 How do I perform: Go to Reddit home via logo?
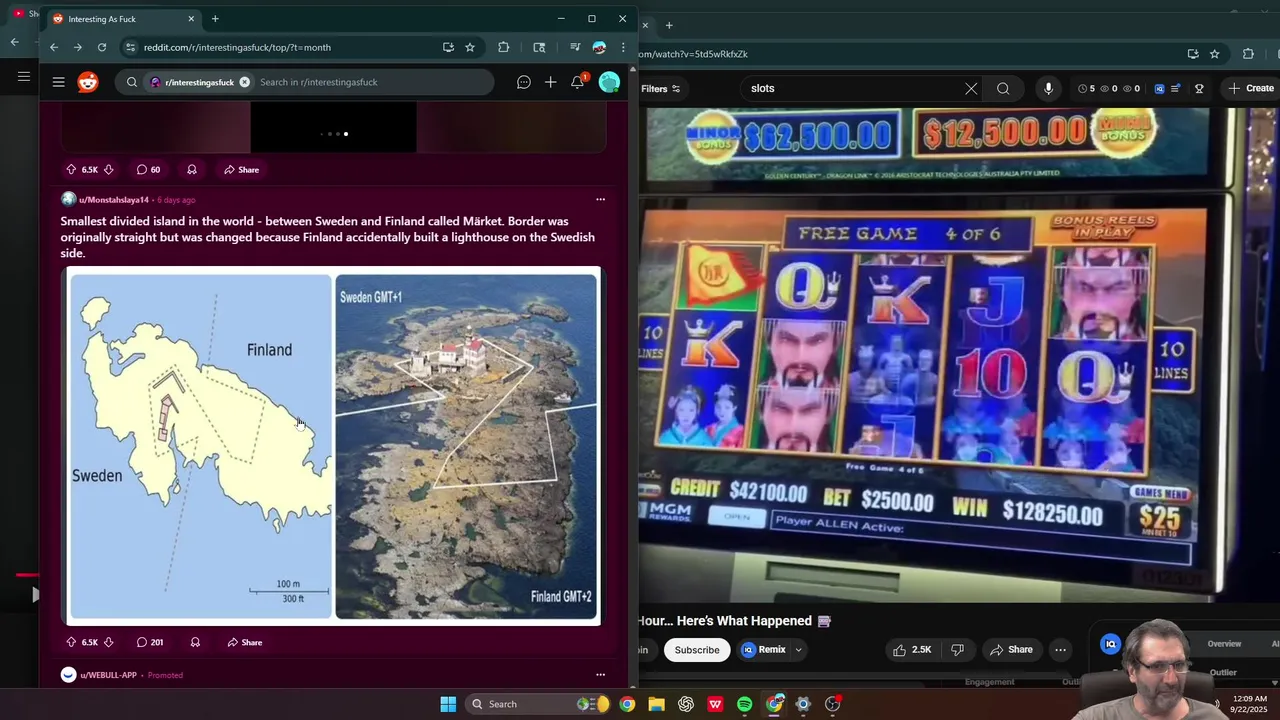tap(88, 82)
